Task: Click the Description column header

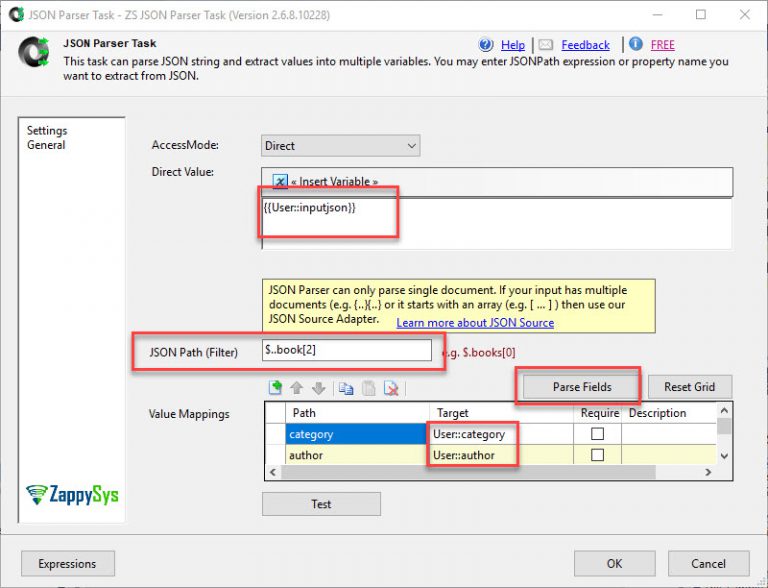Action: click(670, 413)
